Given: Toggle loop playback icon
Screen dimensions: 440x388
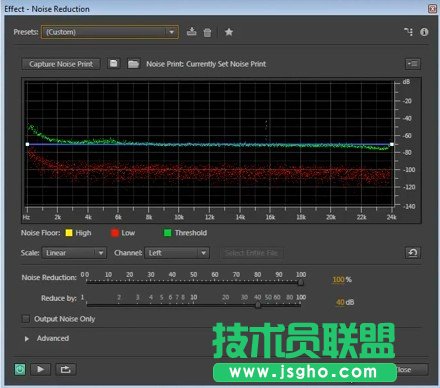Looking at the screenshot, I should pyautogui.click(x=65, y=369).
